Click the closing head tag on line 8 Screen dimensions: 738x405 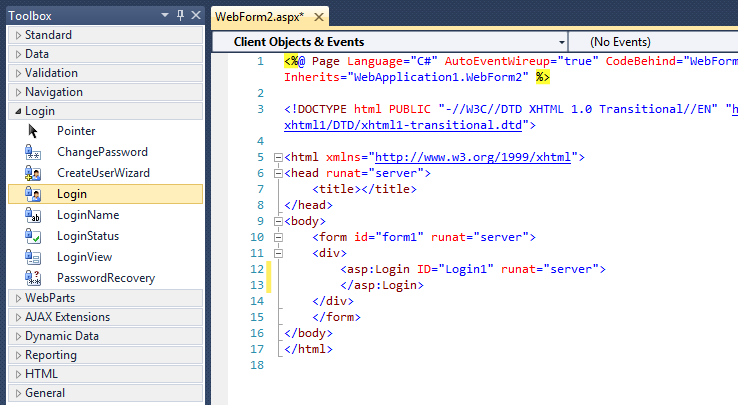pos(308,205)
